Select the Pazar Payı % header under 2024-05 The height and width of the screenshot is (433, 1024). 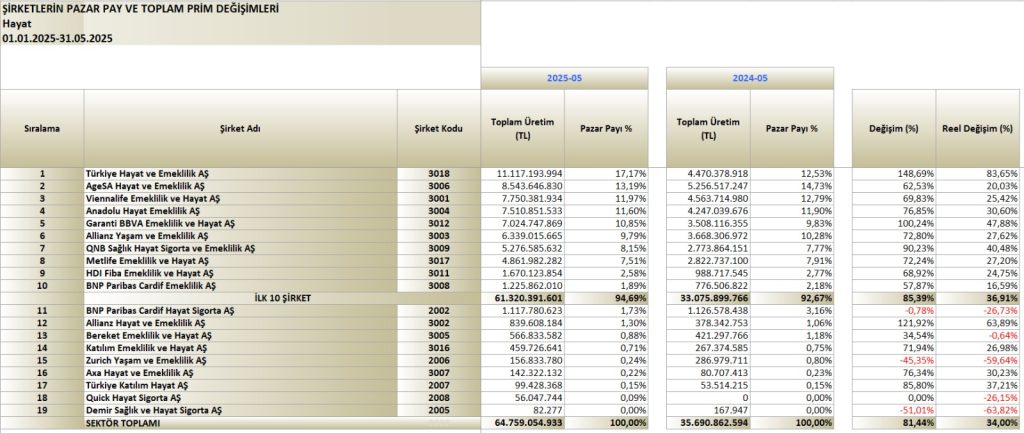pyautogui.click(x=792, y=129)
